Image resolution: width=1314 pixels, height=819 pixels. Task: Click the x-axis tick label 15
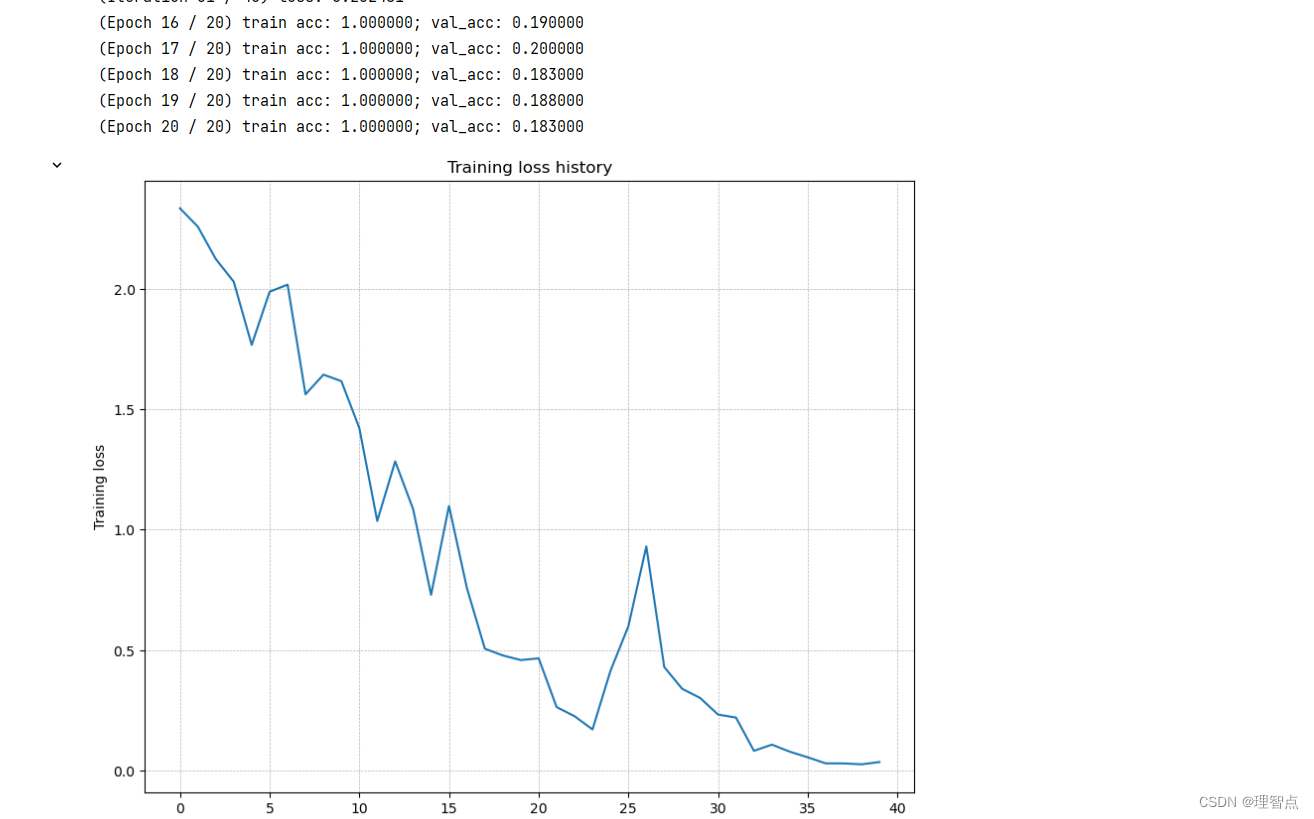449,808
